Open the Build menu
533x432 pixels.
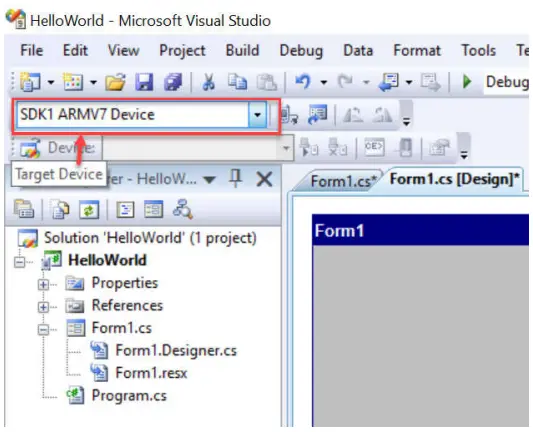click(242, 50)
